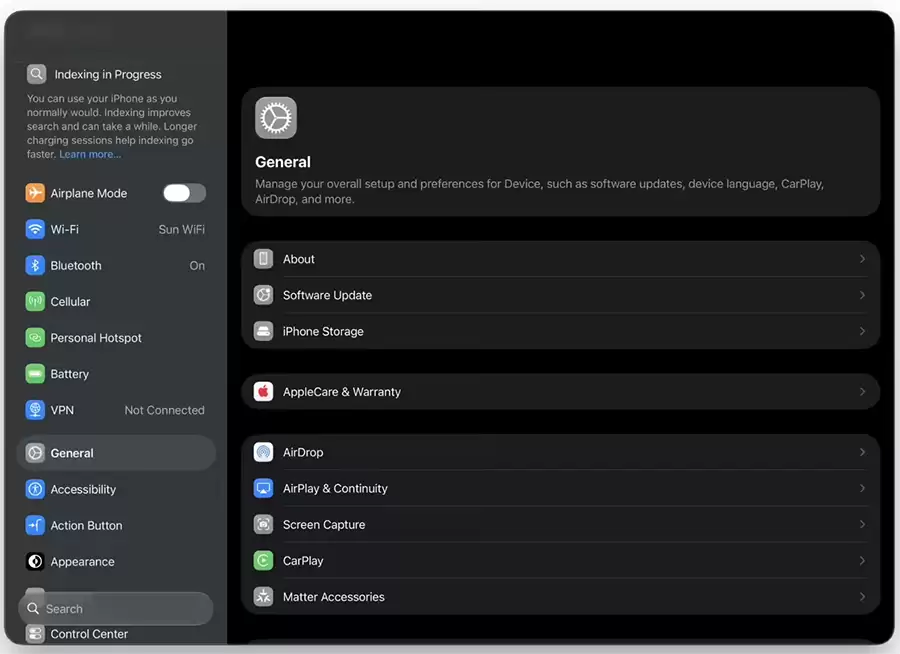The image size is (900, 654).
Task: Select Control Center label in sidebar
Action: (89, 634)
